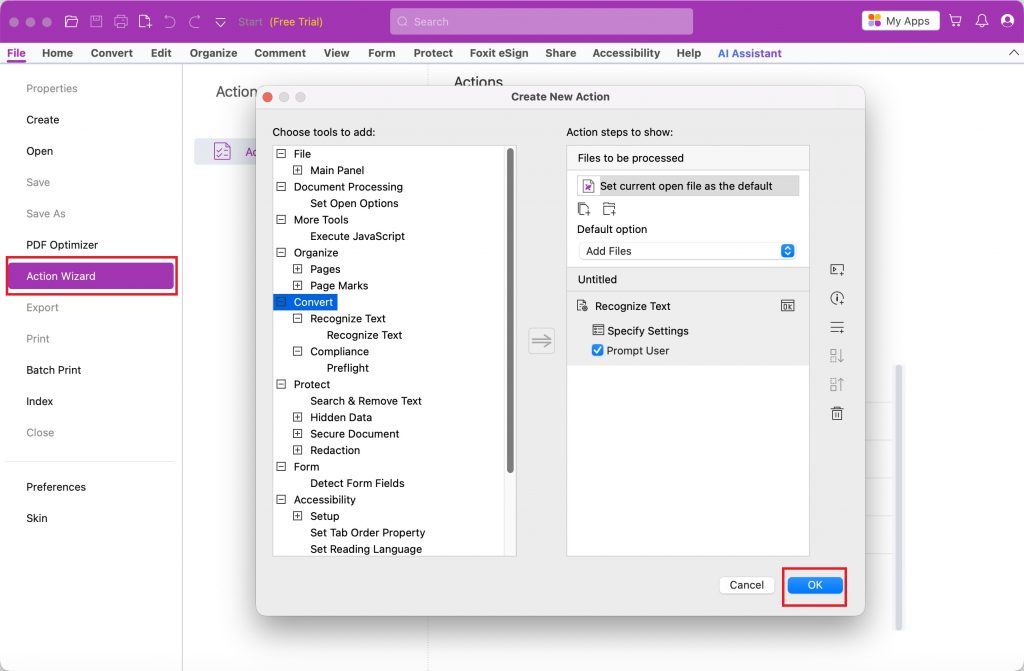Open the notifications bell icon
Screen dimensions: 1024x671
[982, 21]
